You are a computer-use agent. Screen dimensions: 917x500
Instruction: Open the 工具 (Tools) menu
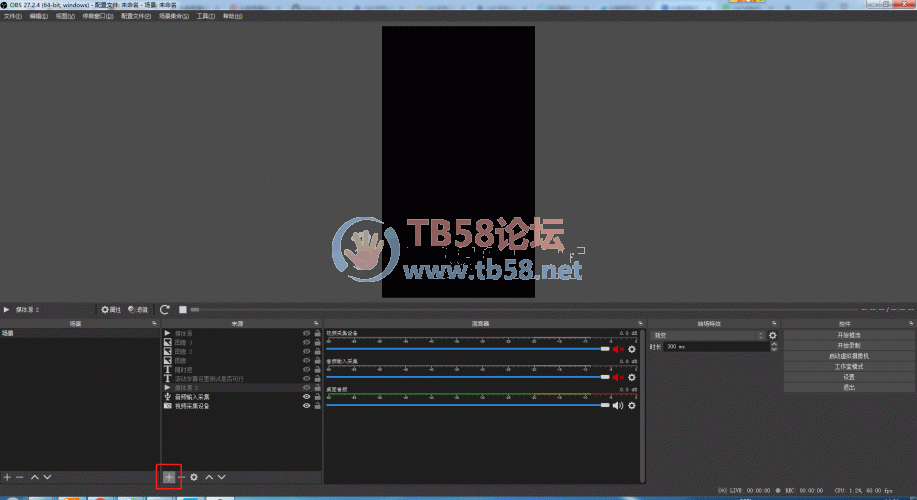coord(205,16)
